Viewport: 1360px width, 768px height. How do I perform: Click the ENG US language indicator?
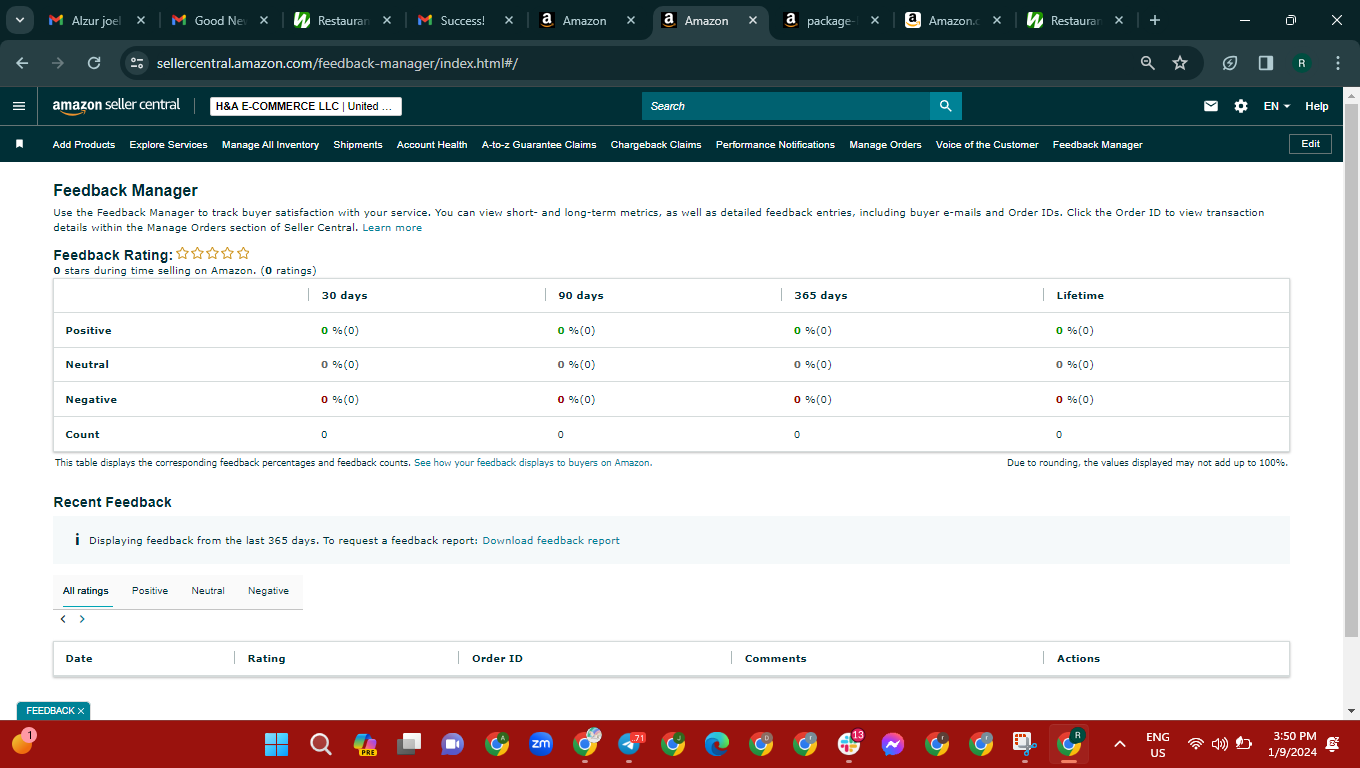pyautogui.click(x=1157, y=745)
